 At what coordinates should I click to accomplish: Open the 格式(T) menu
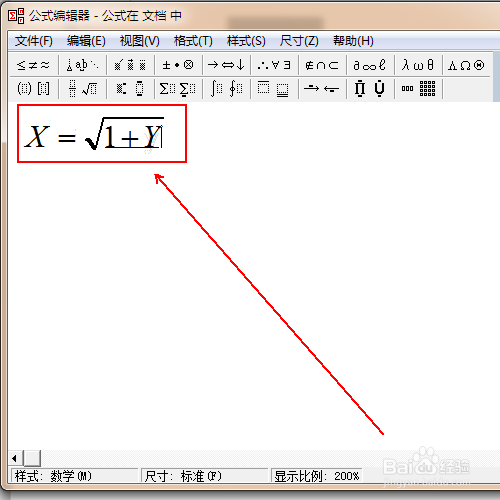point(193,41)
